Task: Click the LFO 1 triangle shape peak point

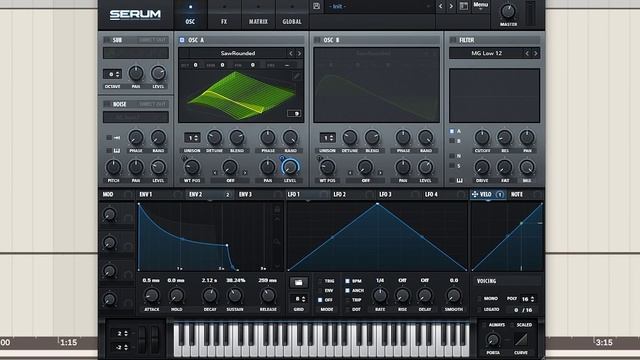Action: click(378, 203)
